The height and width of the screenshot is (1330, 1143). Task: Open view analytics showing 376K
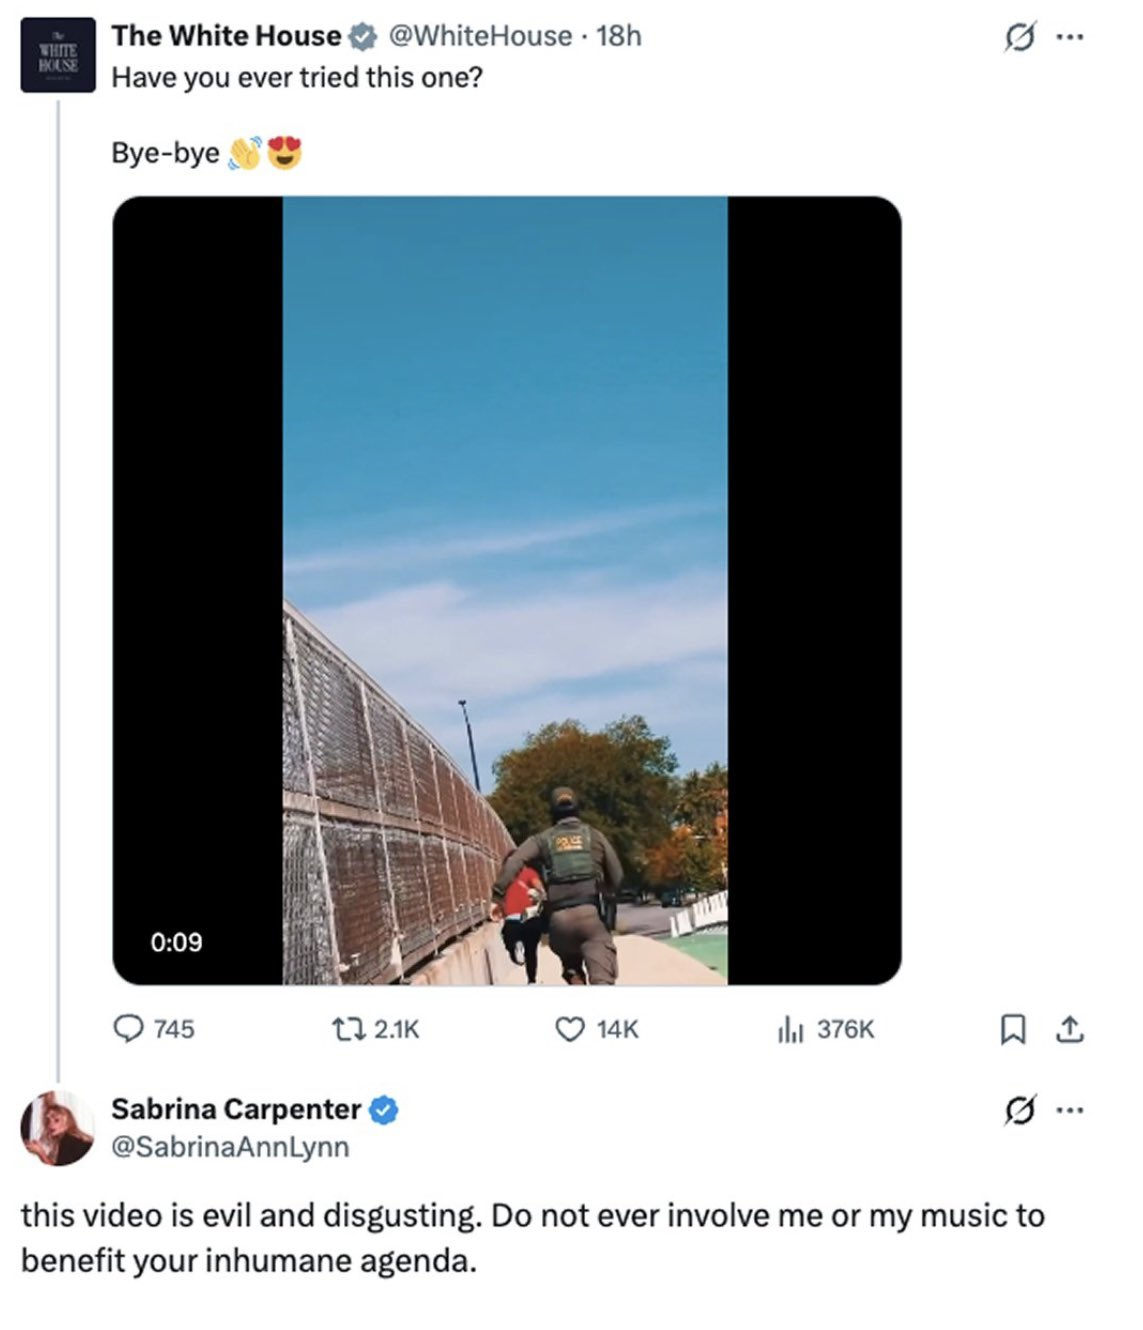coord(788,1028)
